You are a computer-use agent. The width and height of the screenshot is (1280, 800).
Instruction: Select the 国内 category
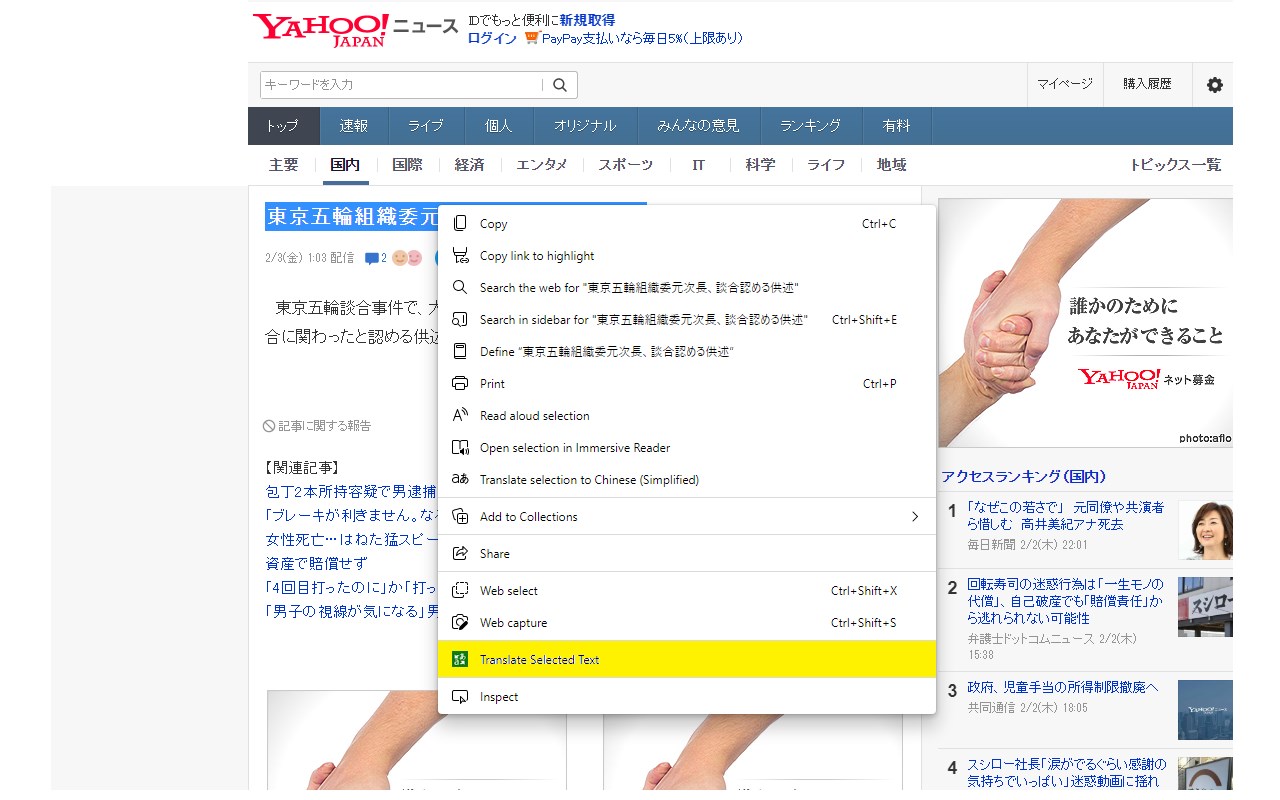[345, 165]
